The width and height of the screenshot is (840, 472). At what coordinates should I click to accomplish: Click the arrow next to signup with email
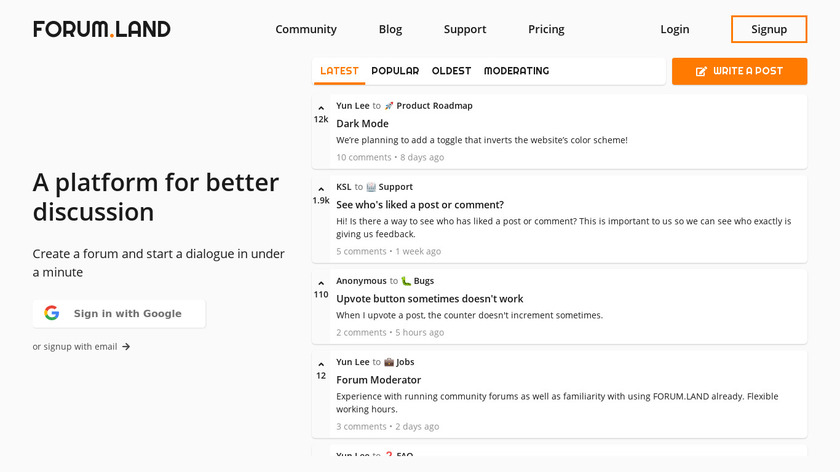click(x=126, y=347)
